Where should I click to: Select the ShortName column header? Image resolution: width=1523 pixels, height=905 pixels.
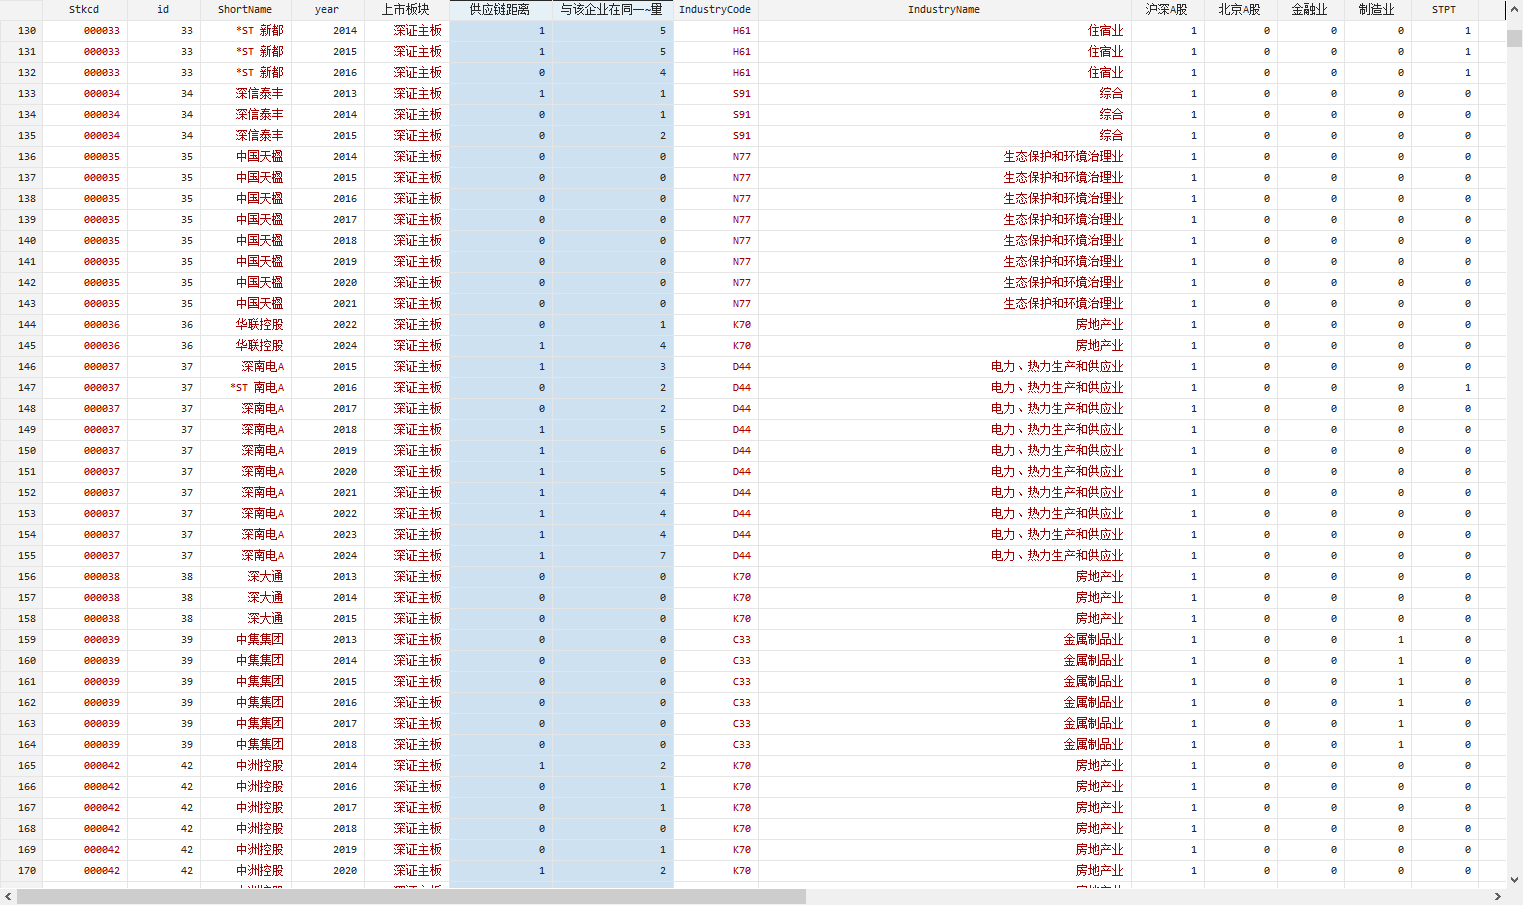point(245,10)
